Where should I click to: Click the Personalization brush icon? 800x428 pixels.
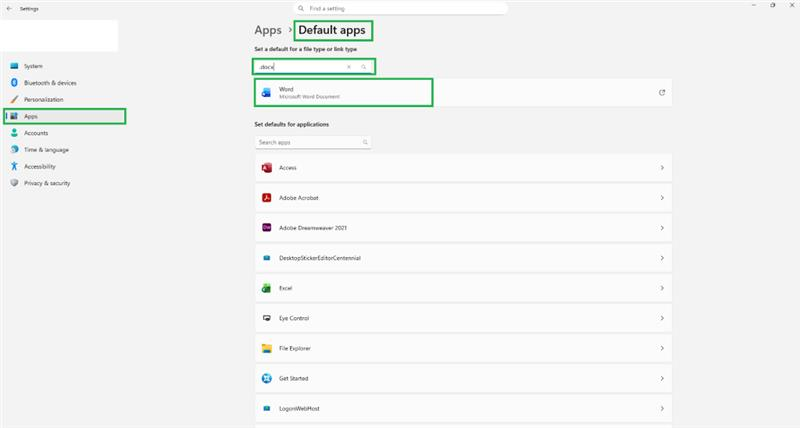pos(14,99)
